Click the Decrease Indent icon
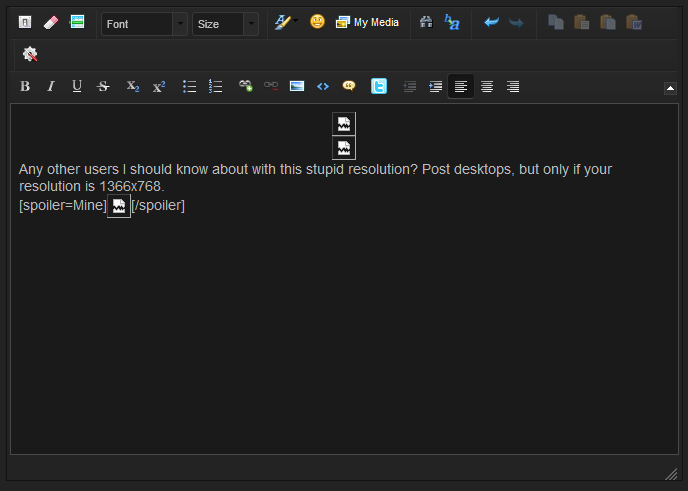 pyautogui.click(x=409, y=86)
